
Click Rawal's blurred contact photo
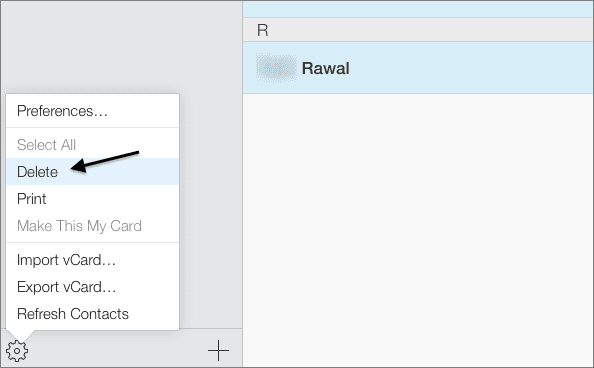tap(276, 68)
